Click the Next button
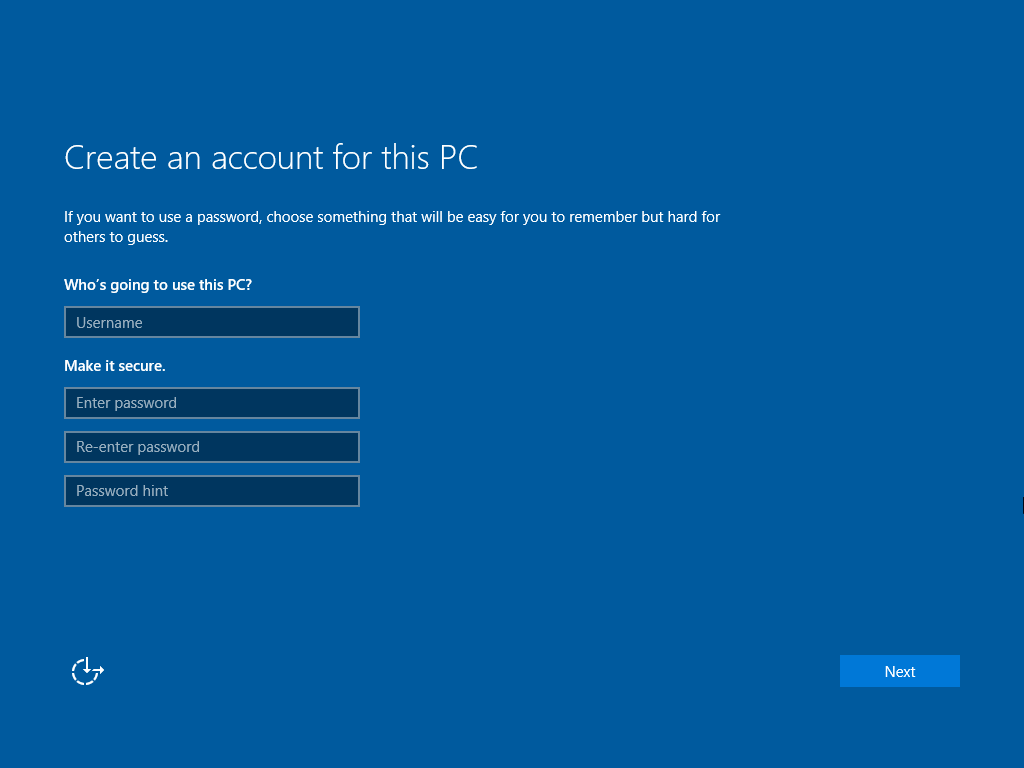 click(x=899, y=671)
